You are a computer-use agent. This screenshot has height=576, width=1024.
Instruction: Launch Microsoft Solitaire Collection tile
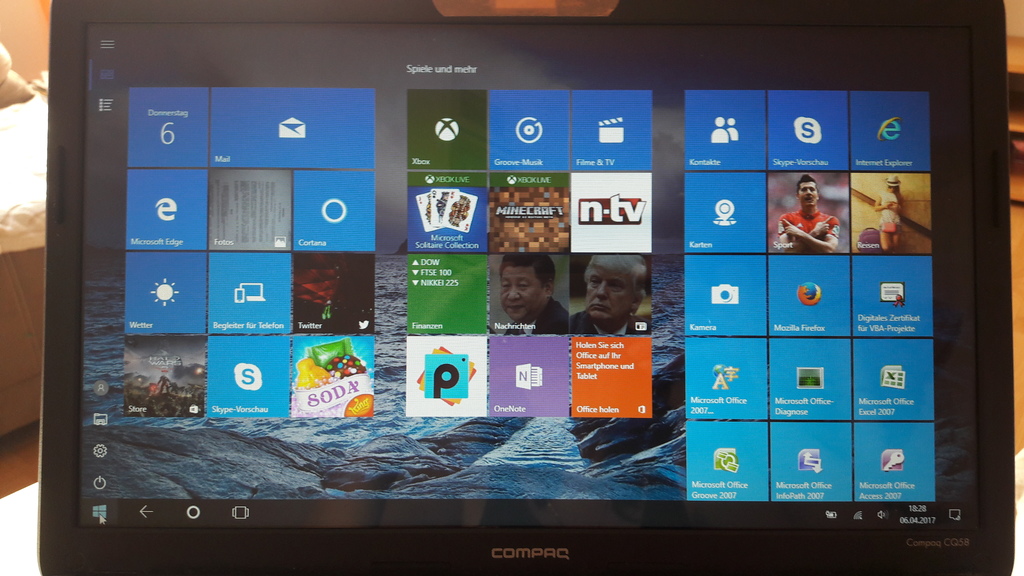click(x=447, y=212)
